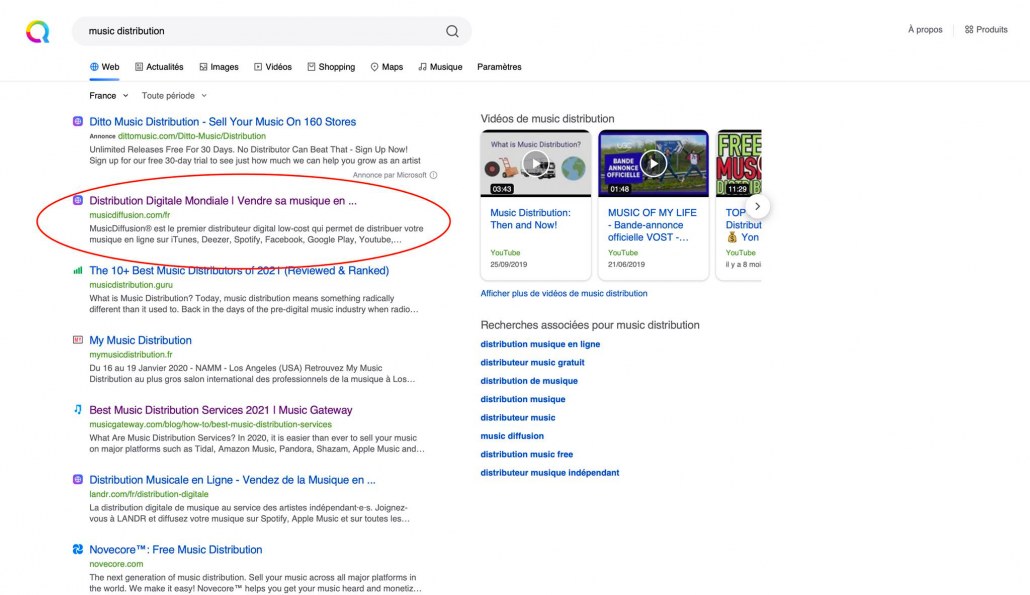Click Afficher plus de vidéos link
This screenshot has width=1030, height=595.
pyautogui.click(x=564, y=294)
